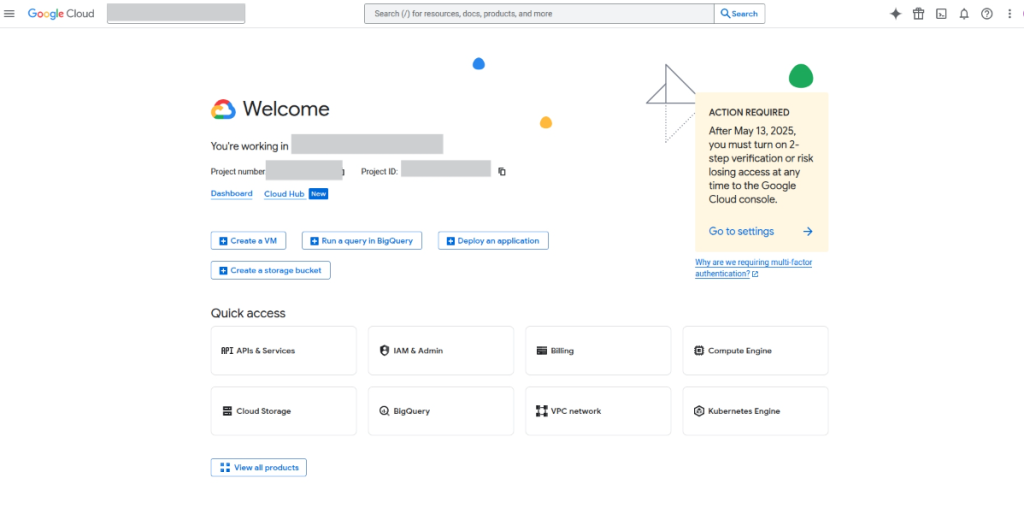Click the plus icon on Run a query in BigQuery
The height and width of the screenshot is (531, 1024).
[314, 241]
